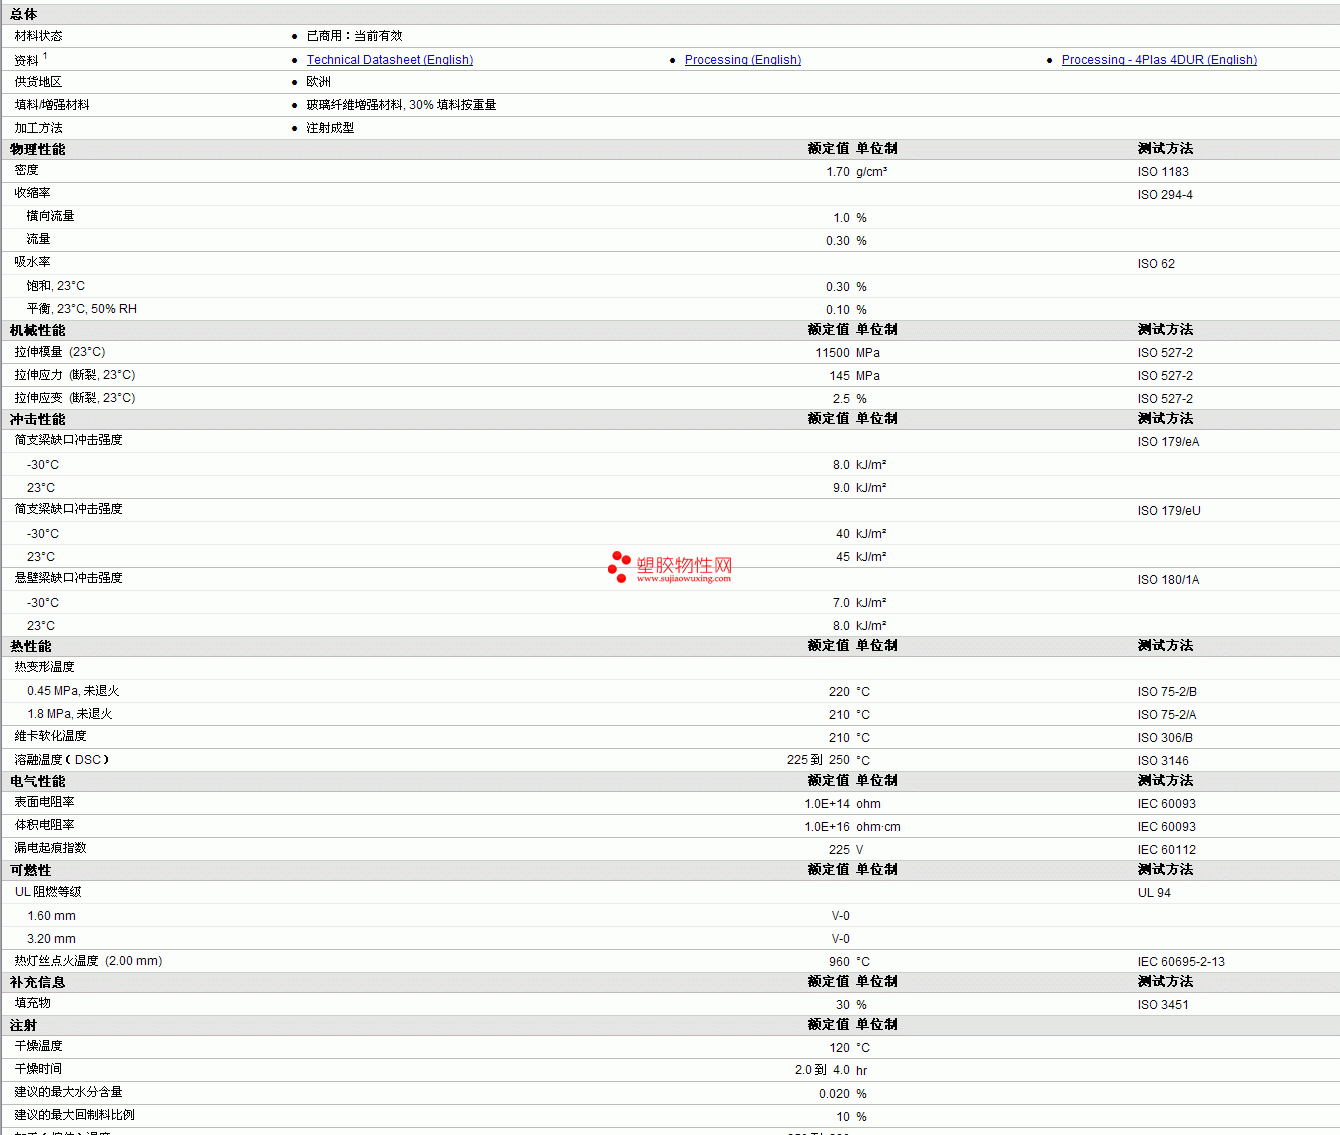Select the '平衡, 23°C, 50% RH' row label

point(82,309)
